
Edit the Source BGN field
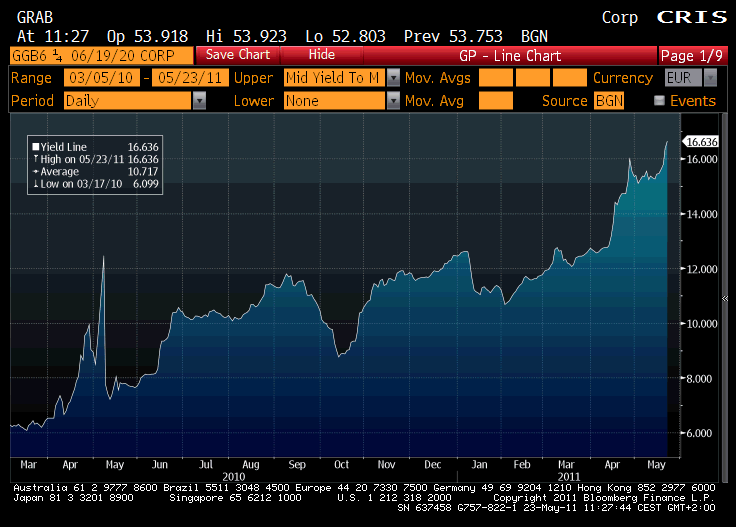coord(609,101)
